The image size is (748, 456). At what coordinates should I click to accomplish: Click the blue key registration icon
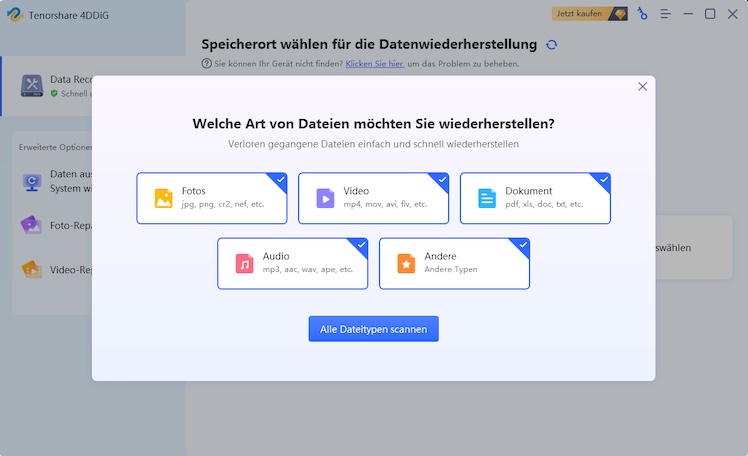click(x=642, y=14)
